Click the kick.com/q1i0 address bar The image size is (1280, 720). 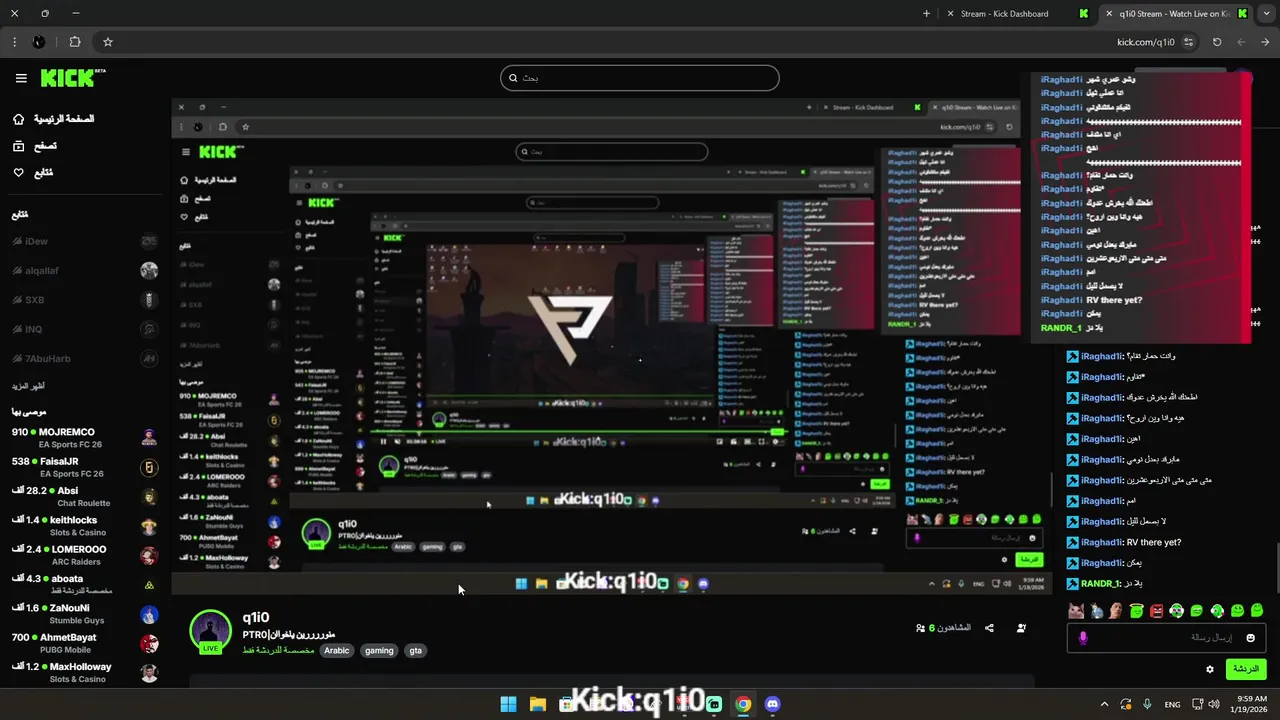pyautogui.click(x=1146, y=42)
